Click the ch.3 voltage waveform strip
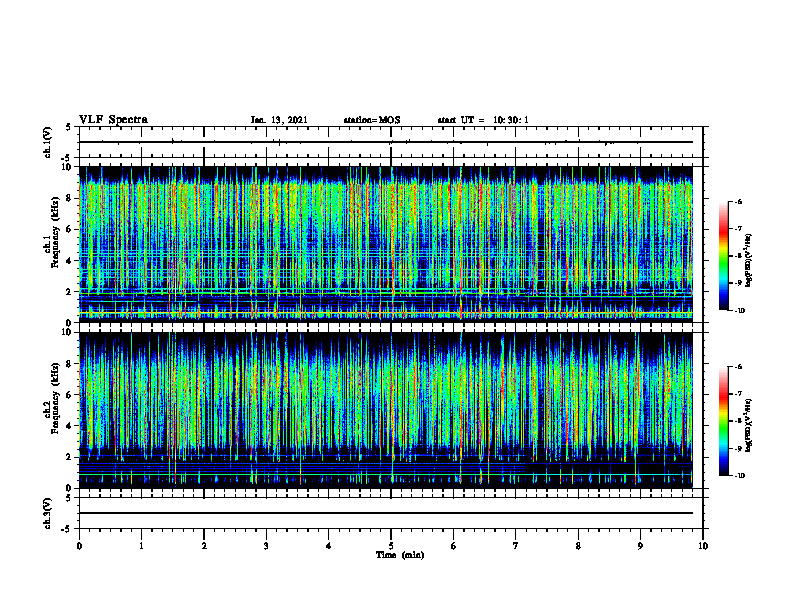The image size is (792, 612). pyautogui.click(x=386, y=513)
